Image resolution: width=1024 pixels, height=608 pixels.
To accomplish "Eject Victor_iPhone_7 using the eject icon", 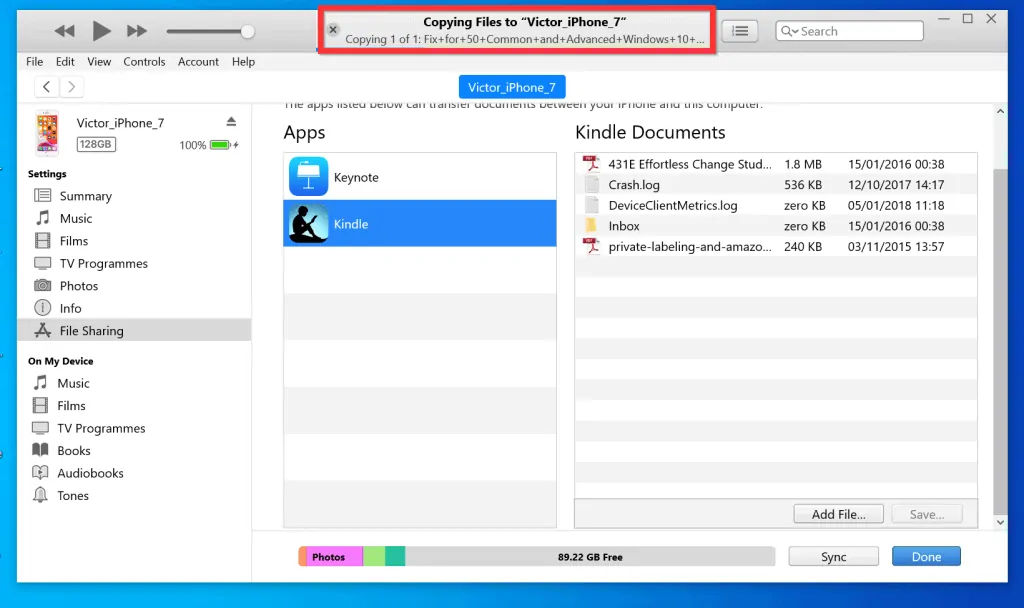I will (x=231, y=122).
